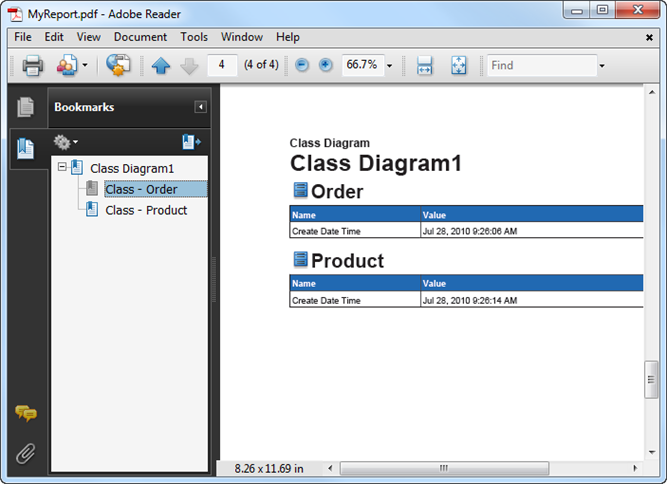Open the Collaborate icon's dropdown arrow

coord(85,65)
